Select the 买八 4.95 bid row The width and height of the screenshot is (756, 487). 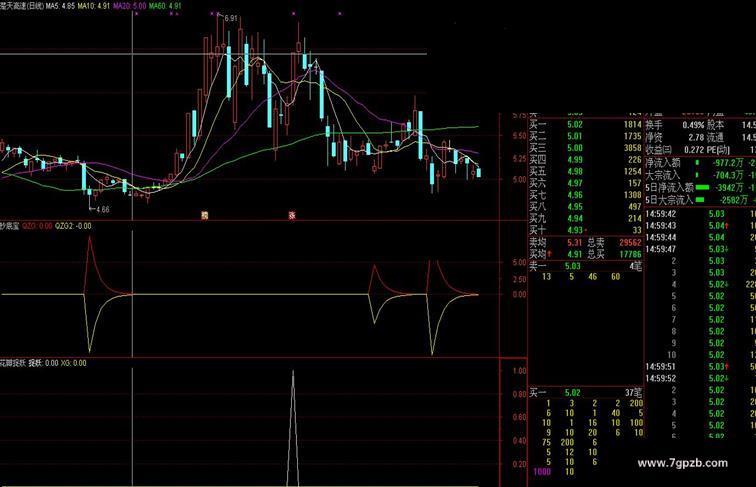click(585, 207)
